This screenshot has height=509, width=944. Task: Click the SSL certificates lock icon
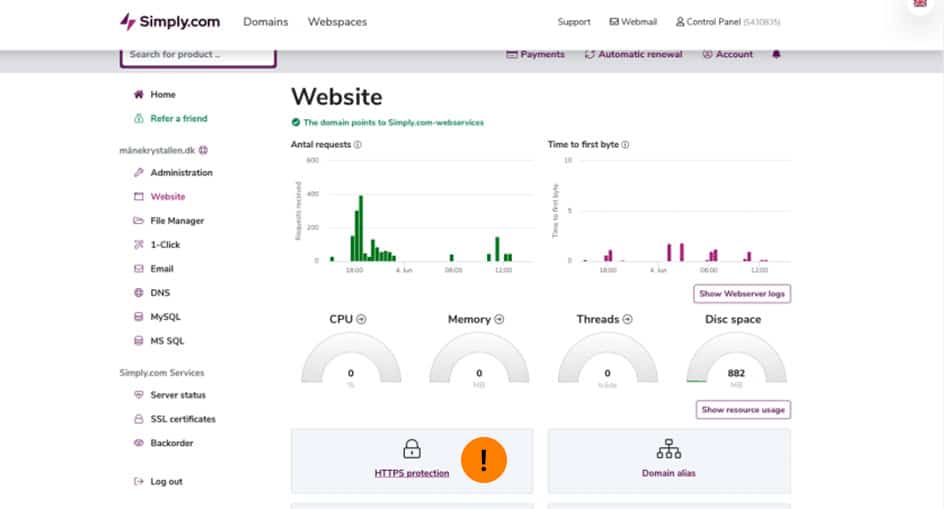pyautogui.click(x=138, y=419)
